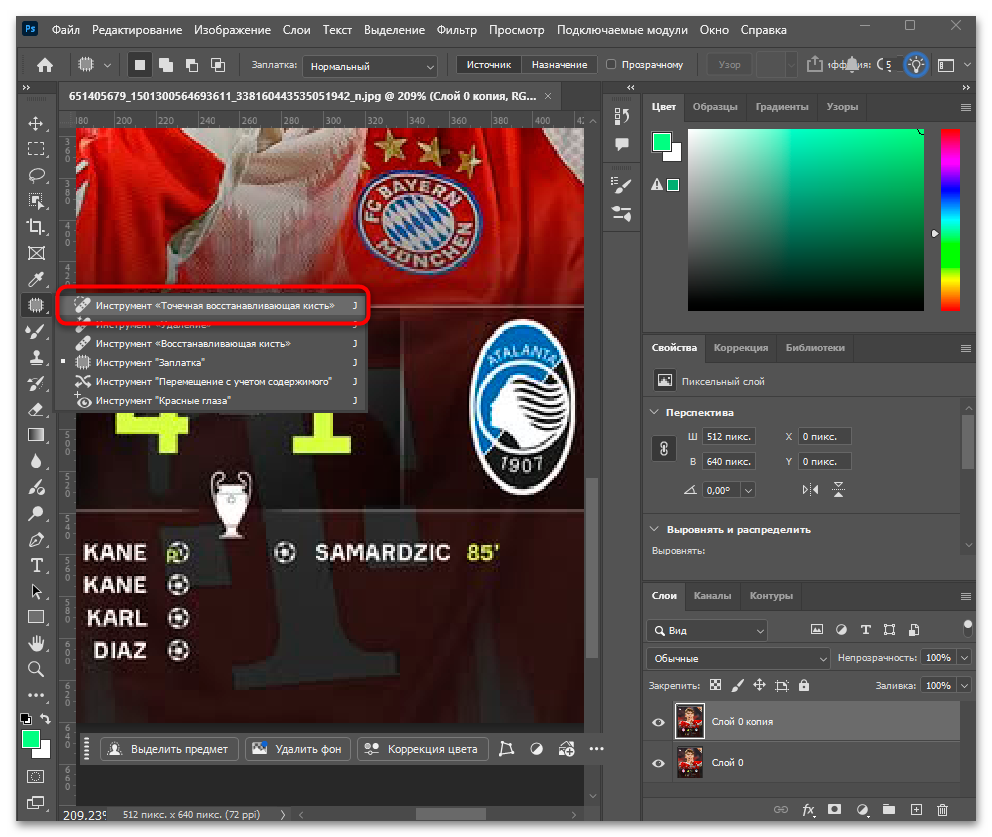Select the Gradient tool
The height and width of the screenshot is (837, 992).
coord(36,435)
